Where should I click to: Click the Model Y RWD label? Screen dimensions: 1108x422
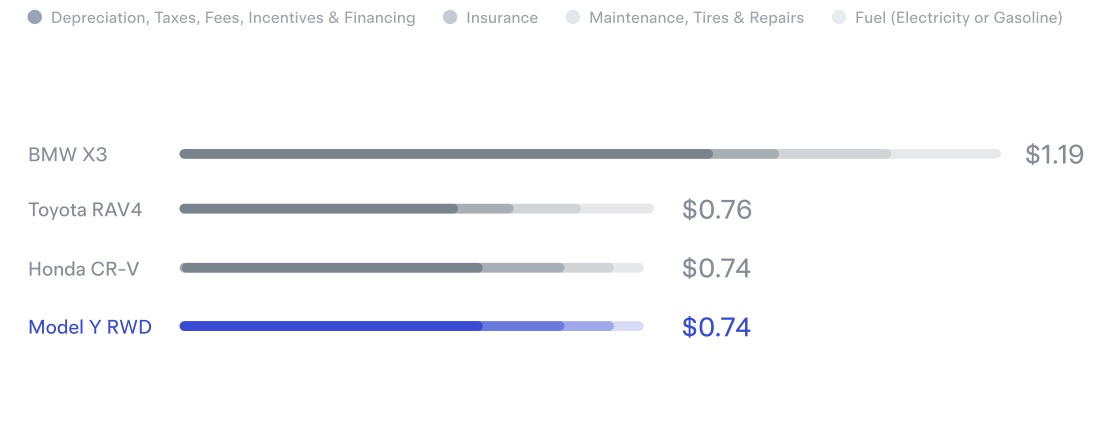click(x=90, y=327)
